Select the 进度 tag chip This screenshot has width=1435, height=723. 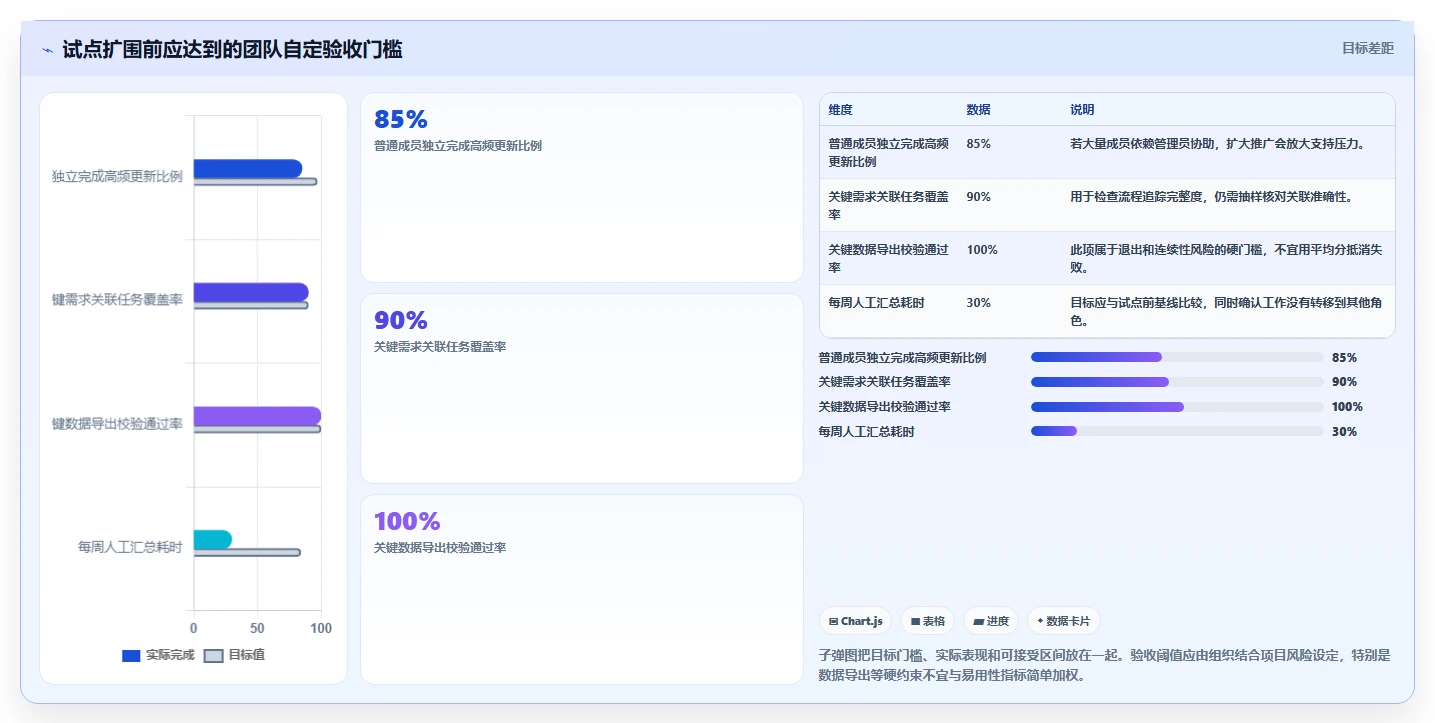(991, 621)
